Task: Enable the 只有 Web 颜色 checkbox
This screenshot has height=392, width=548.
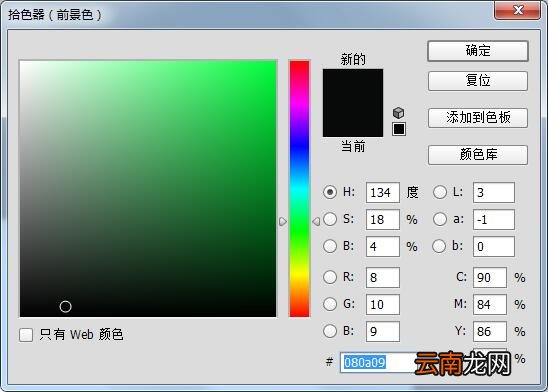Action: pyautogui.click(x=26, y=334)
